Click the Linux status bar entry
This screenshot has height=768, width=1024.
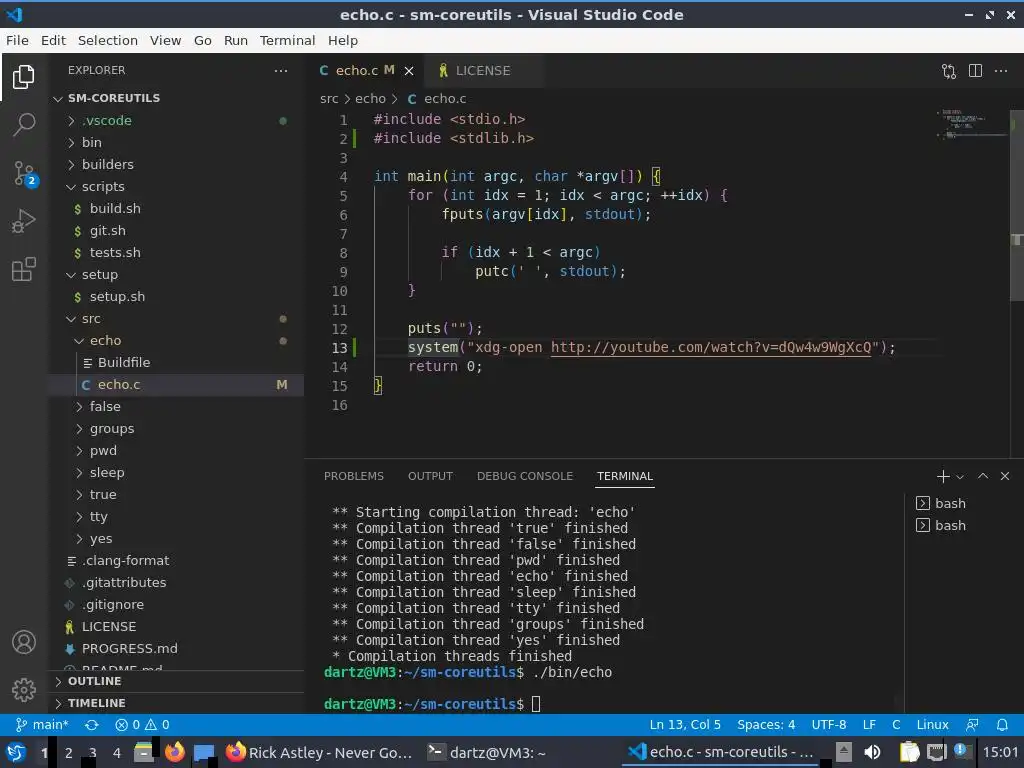tap(933, 725)
